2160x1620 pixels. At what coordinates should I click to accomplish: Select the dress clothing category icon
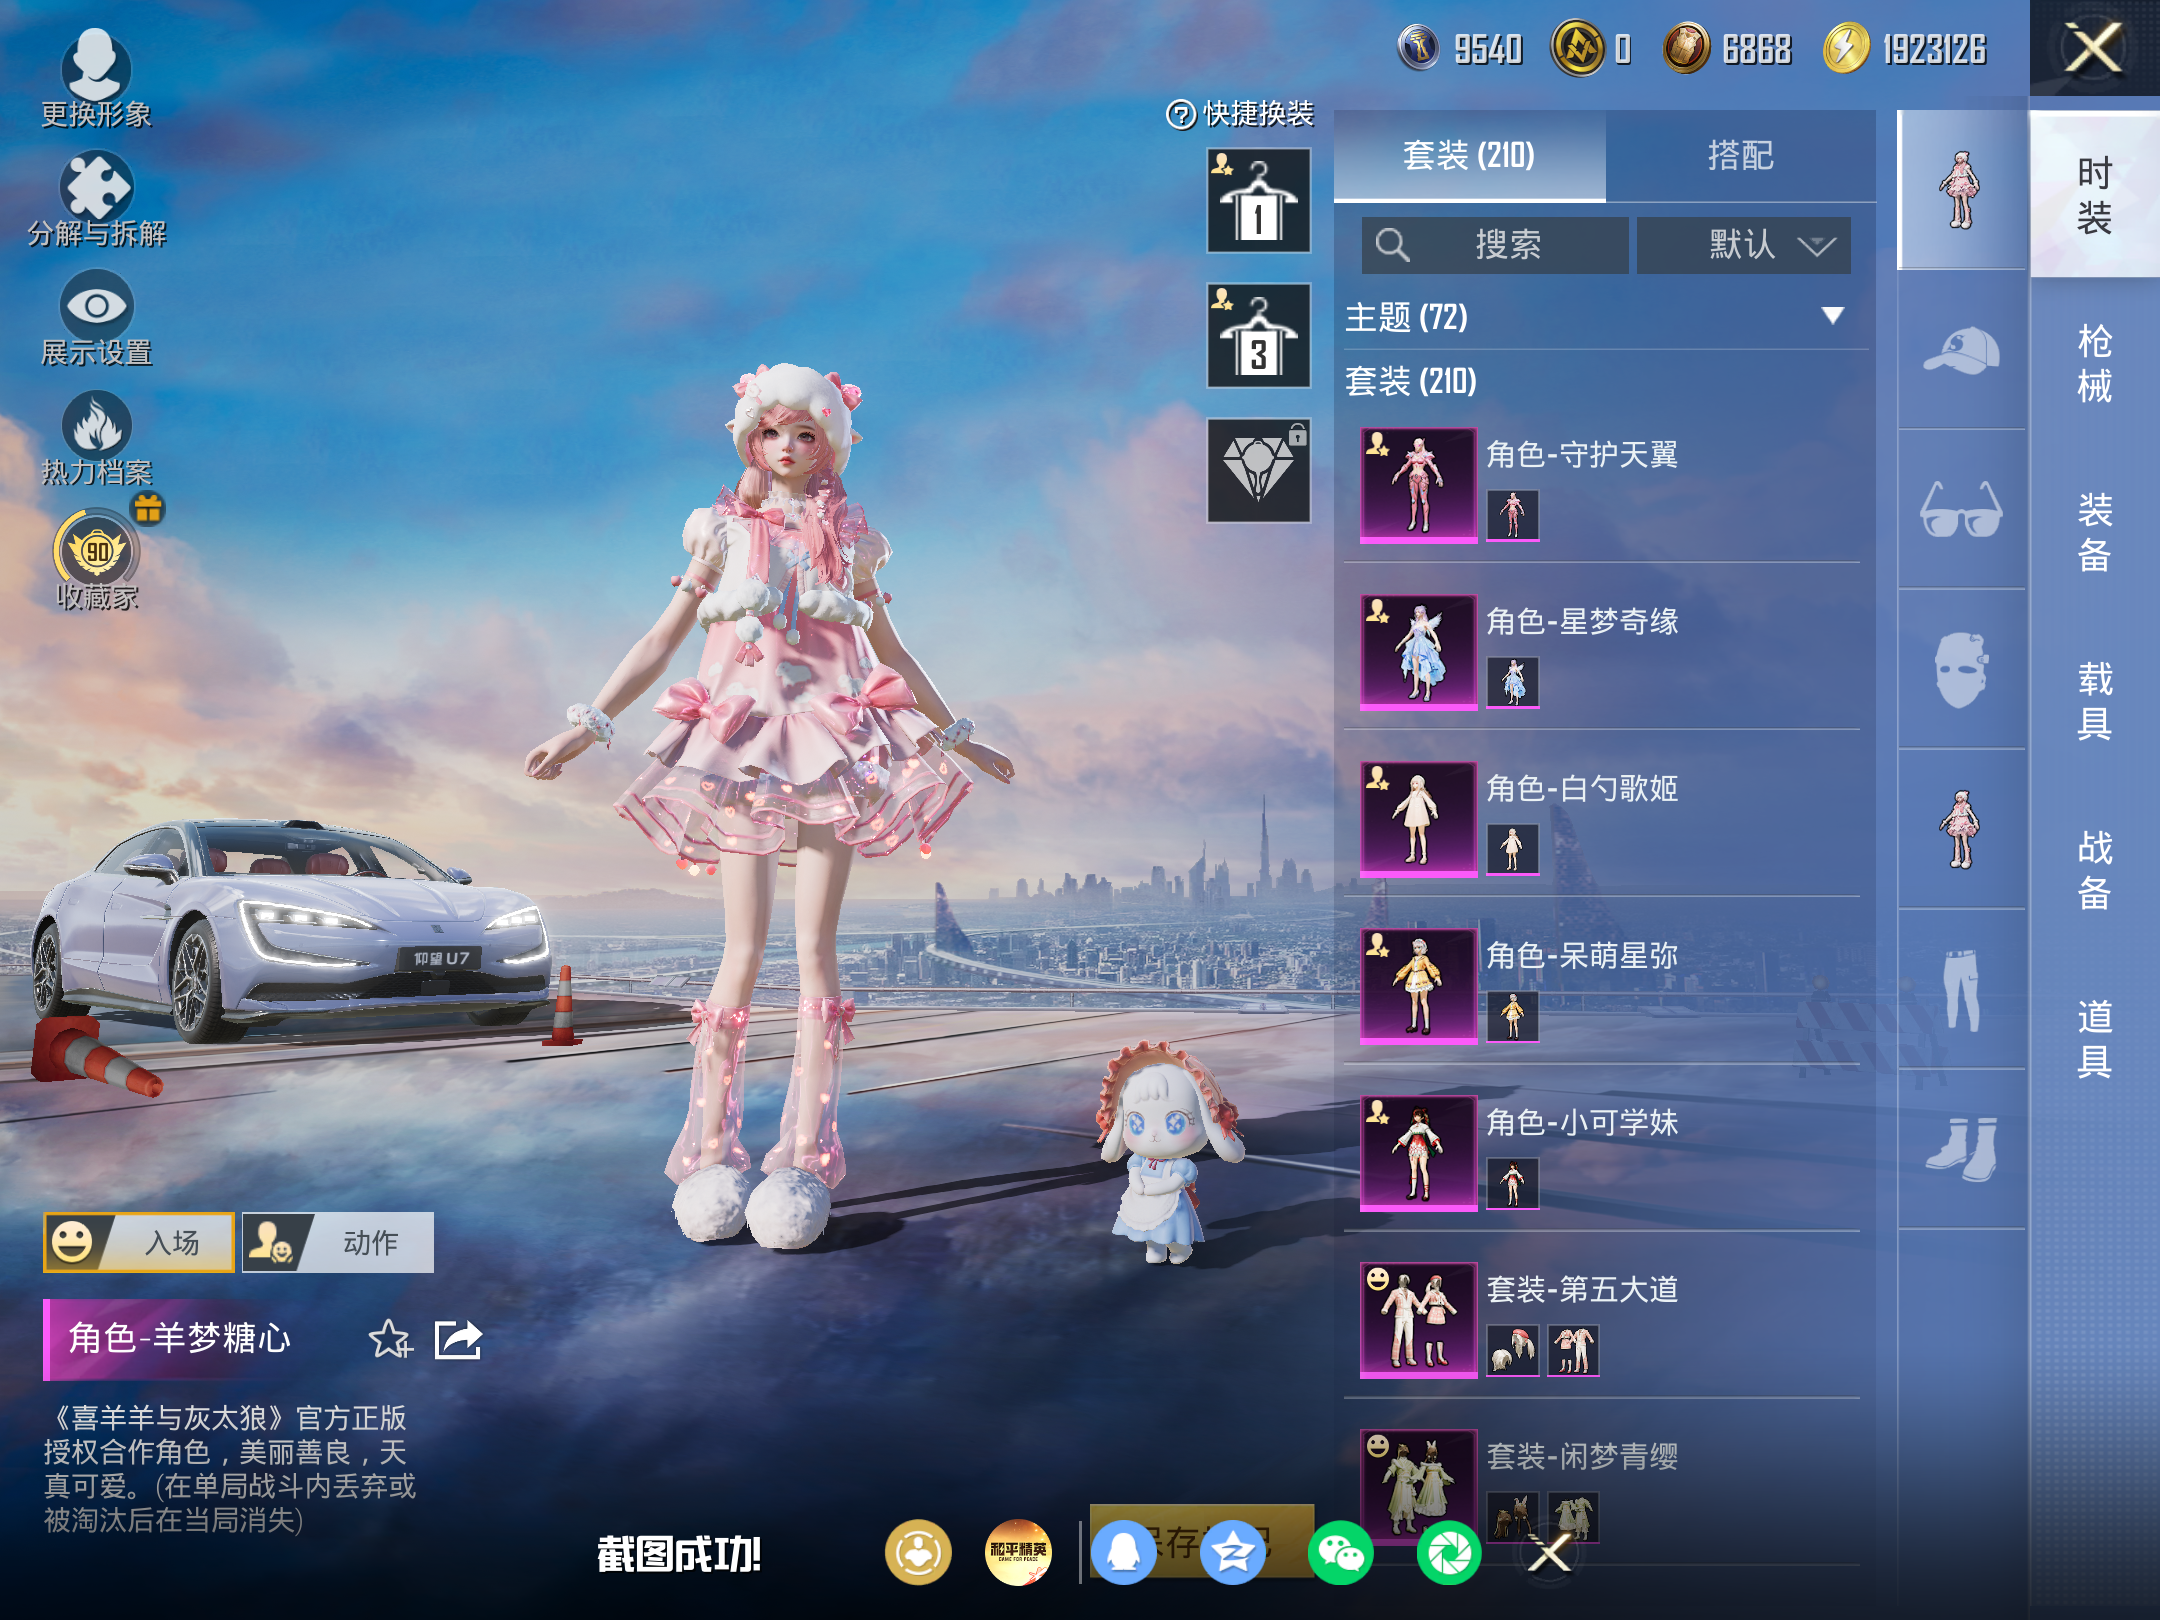(x=1961, y=830)
